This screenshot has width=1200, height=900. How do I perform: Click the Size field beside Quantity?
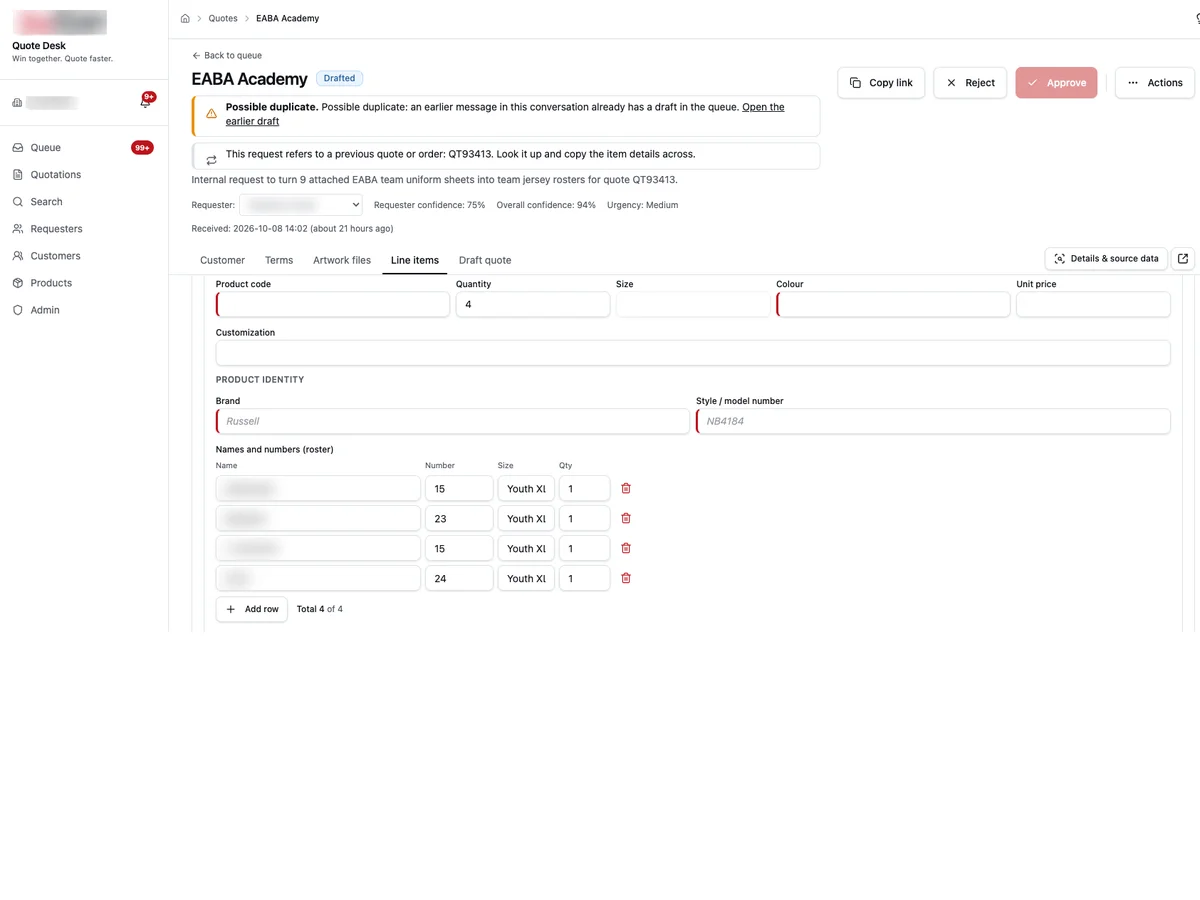(x=693, y=304)
